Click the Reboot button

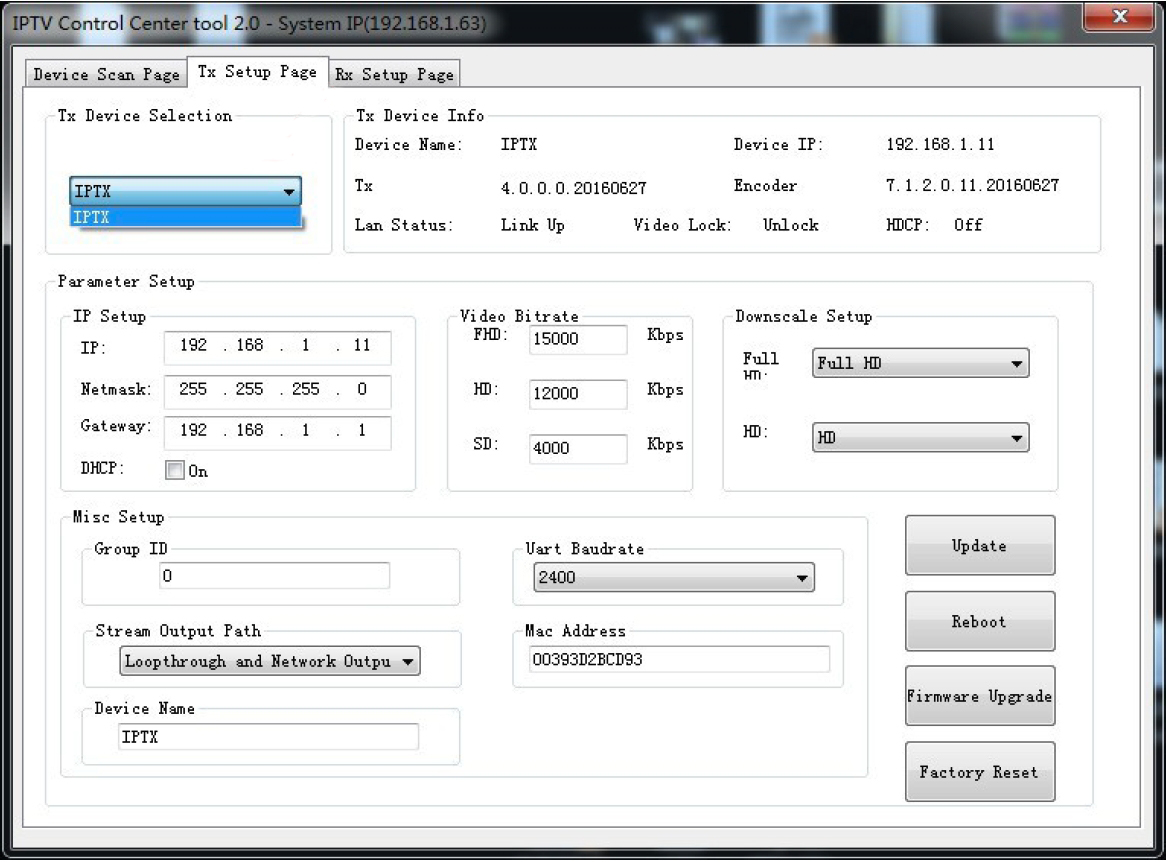(979, 621)
